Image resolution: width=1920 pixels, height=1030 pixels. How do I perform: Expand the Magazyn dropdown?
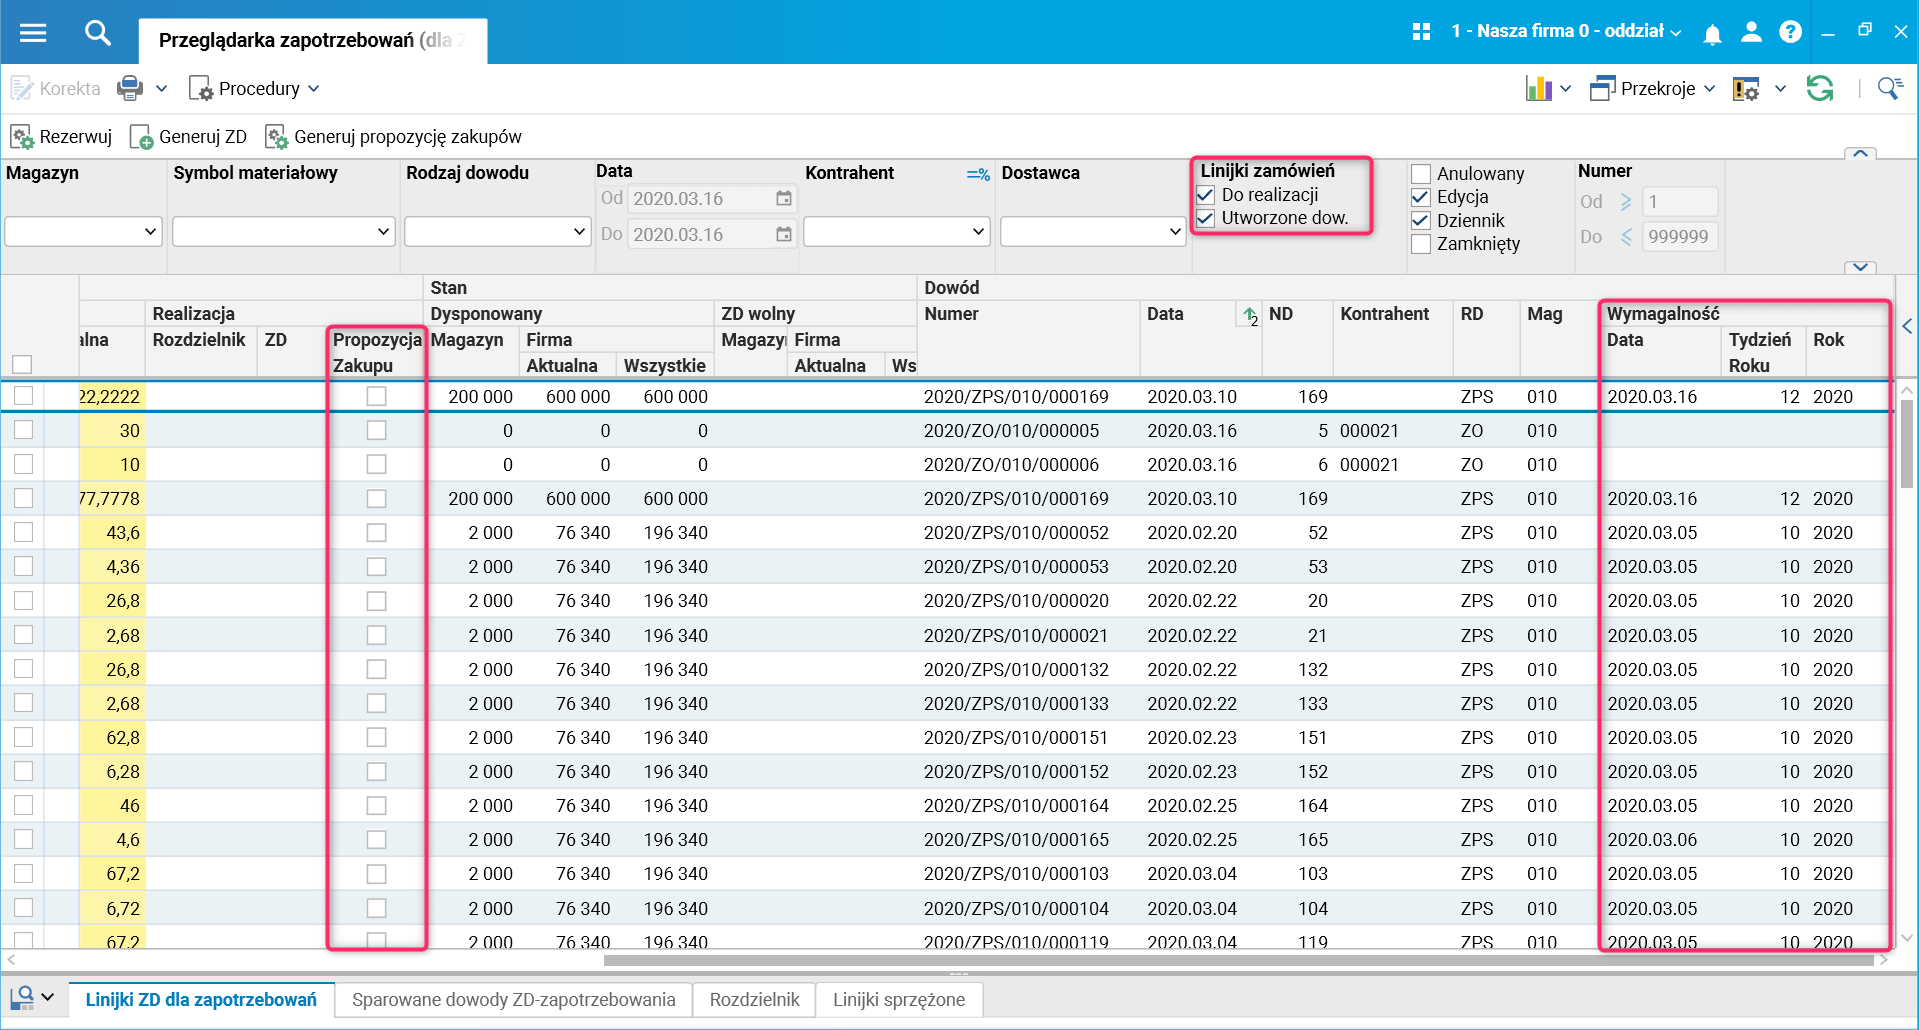pos(150,232)
